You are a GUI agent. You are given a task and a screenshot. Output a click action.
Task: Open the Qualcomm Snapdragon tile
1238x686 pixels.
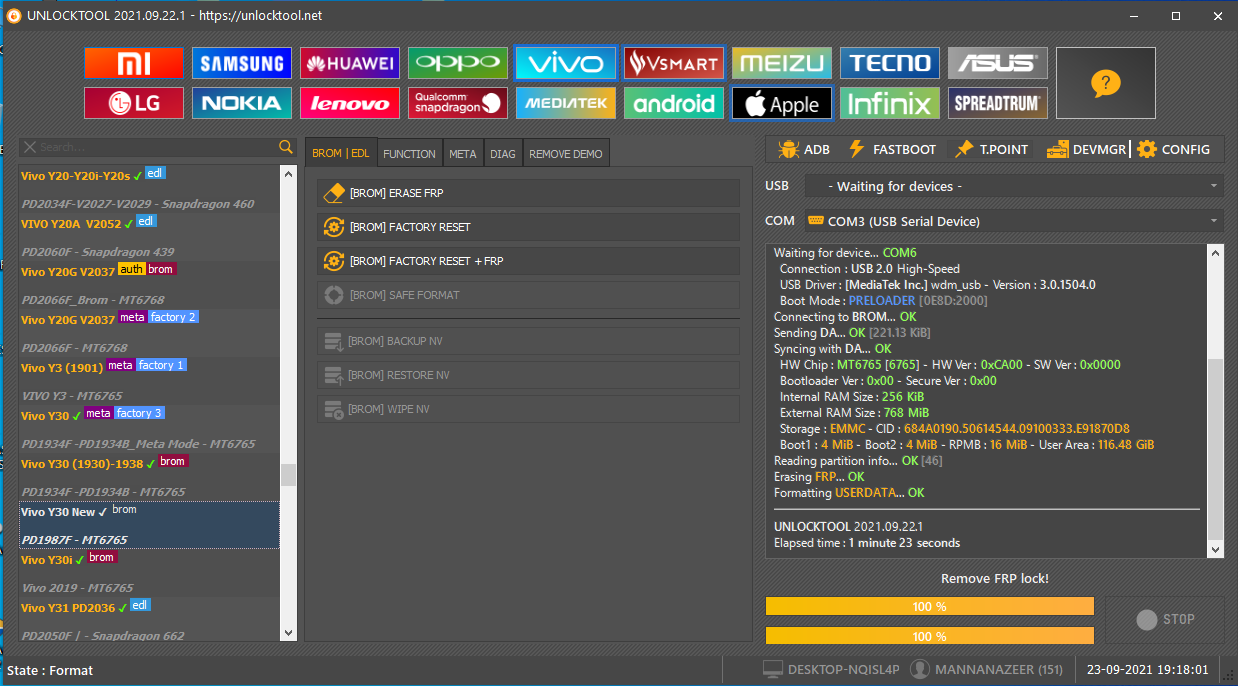coord(458,103)
